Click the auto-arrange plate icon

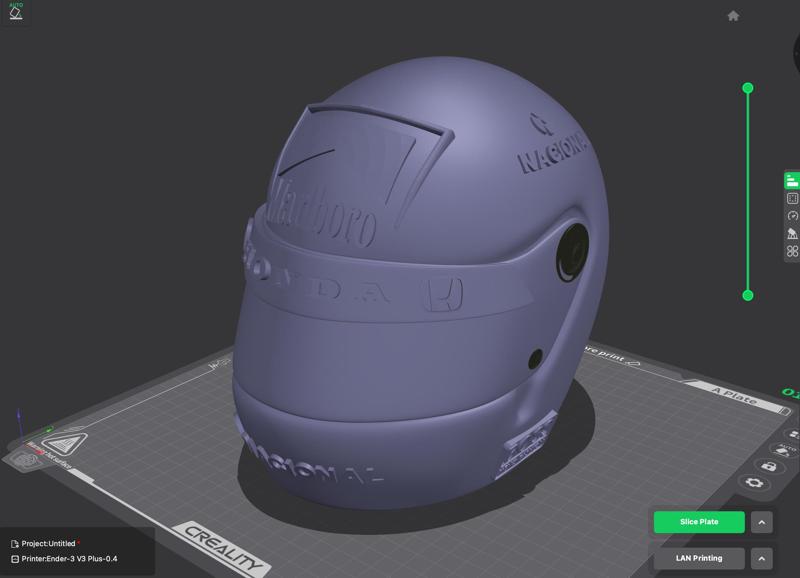point(785,450)
